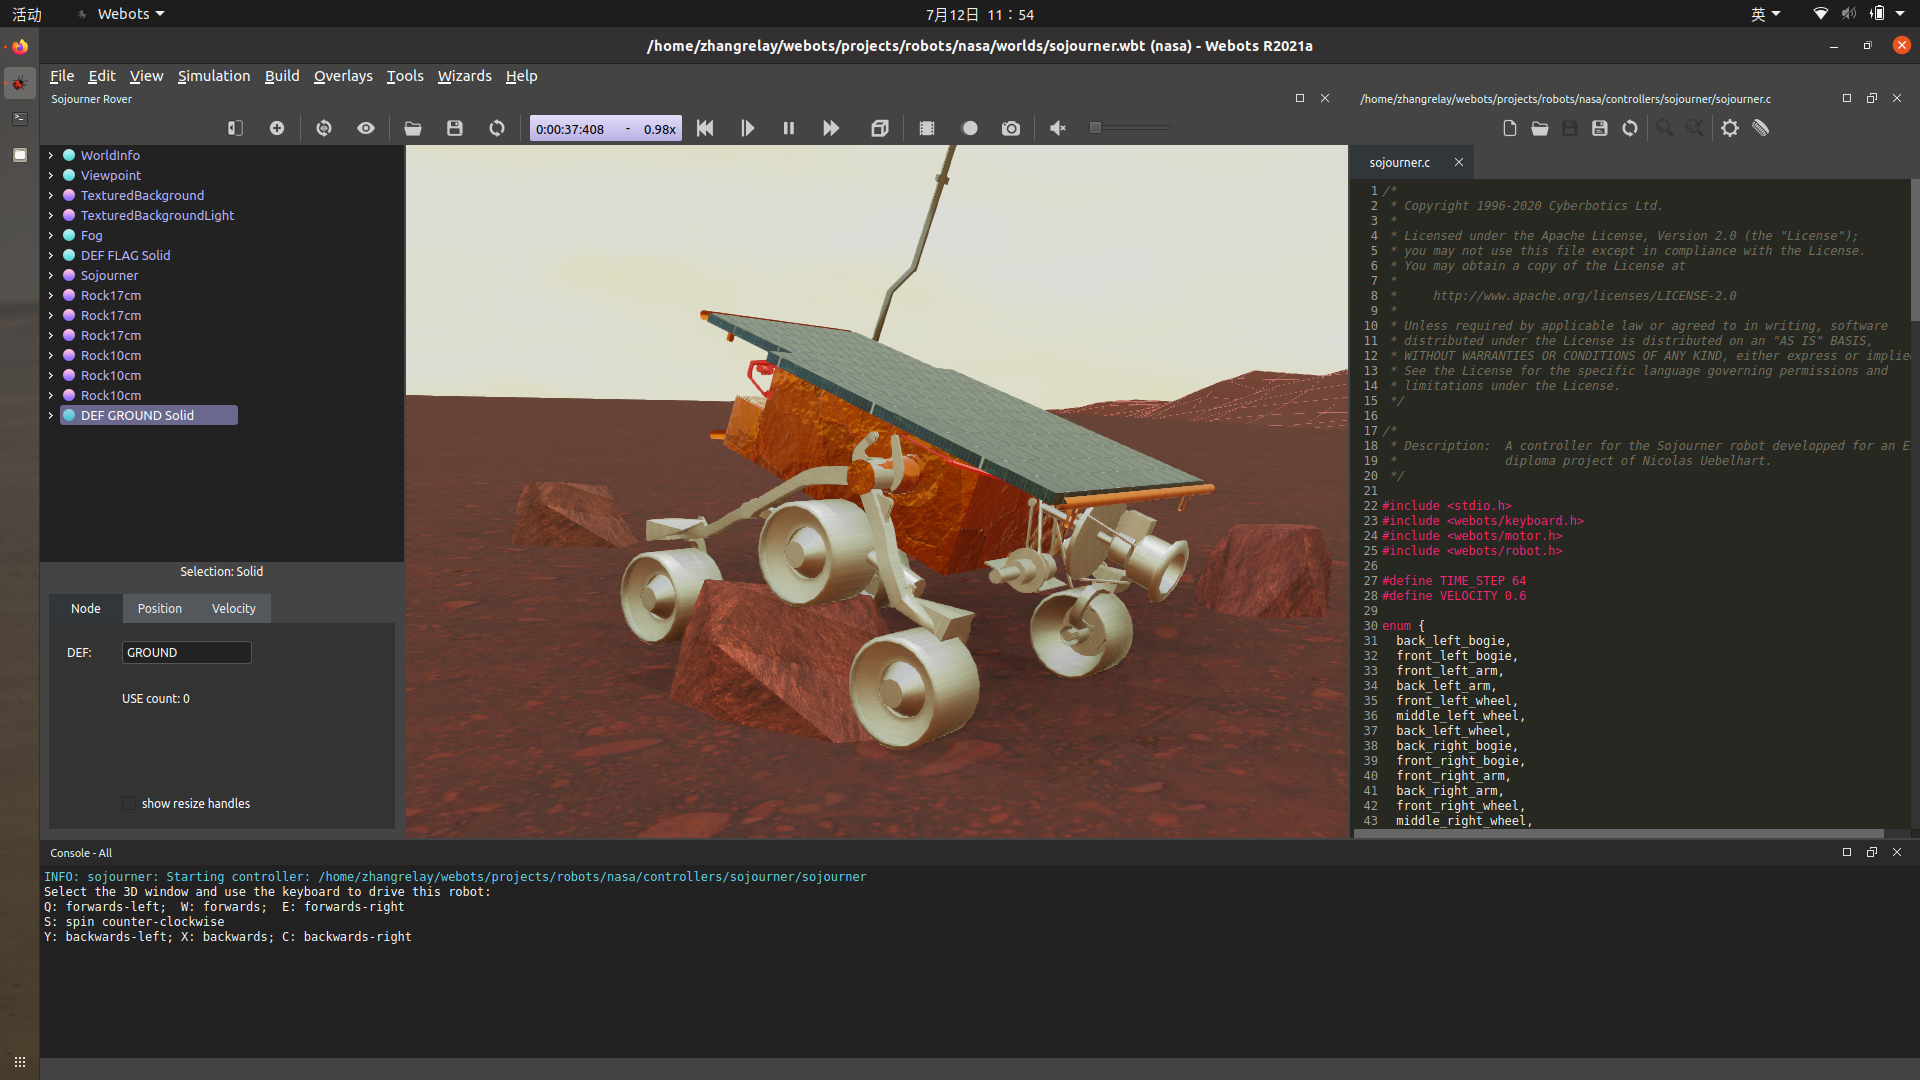Toggle 3D rendering cube icon
1920x1080 pixels.
pyautogui.click(x=880, y=128)
